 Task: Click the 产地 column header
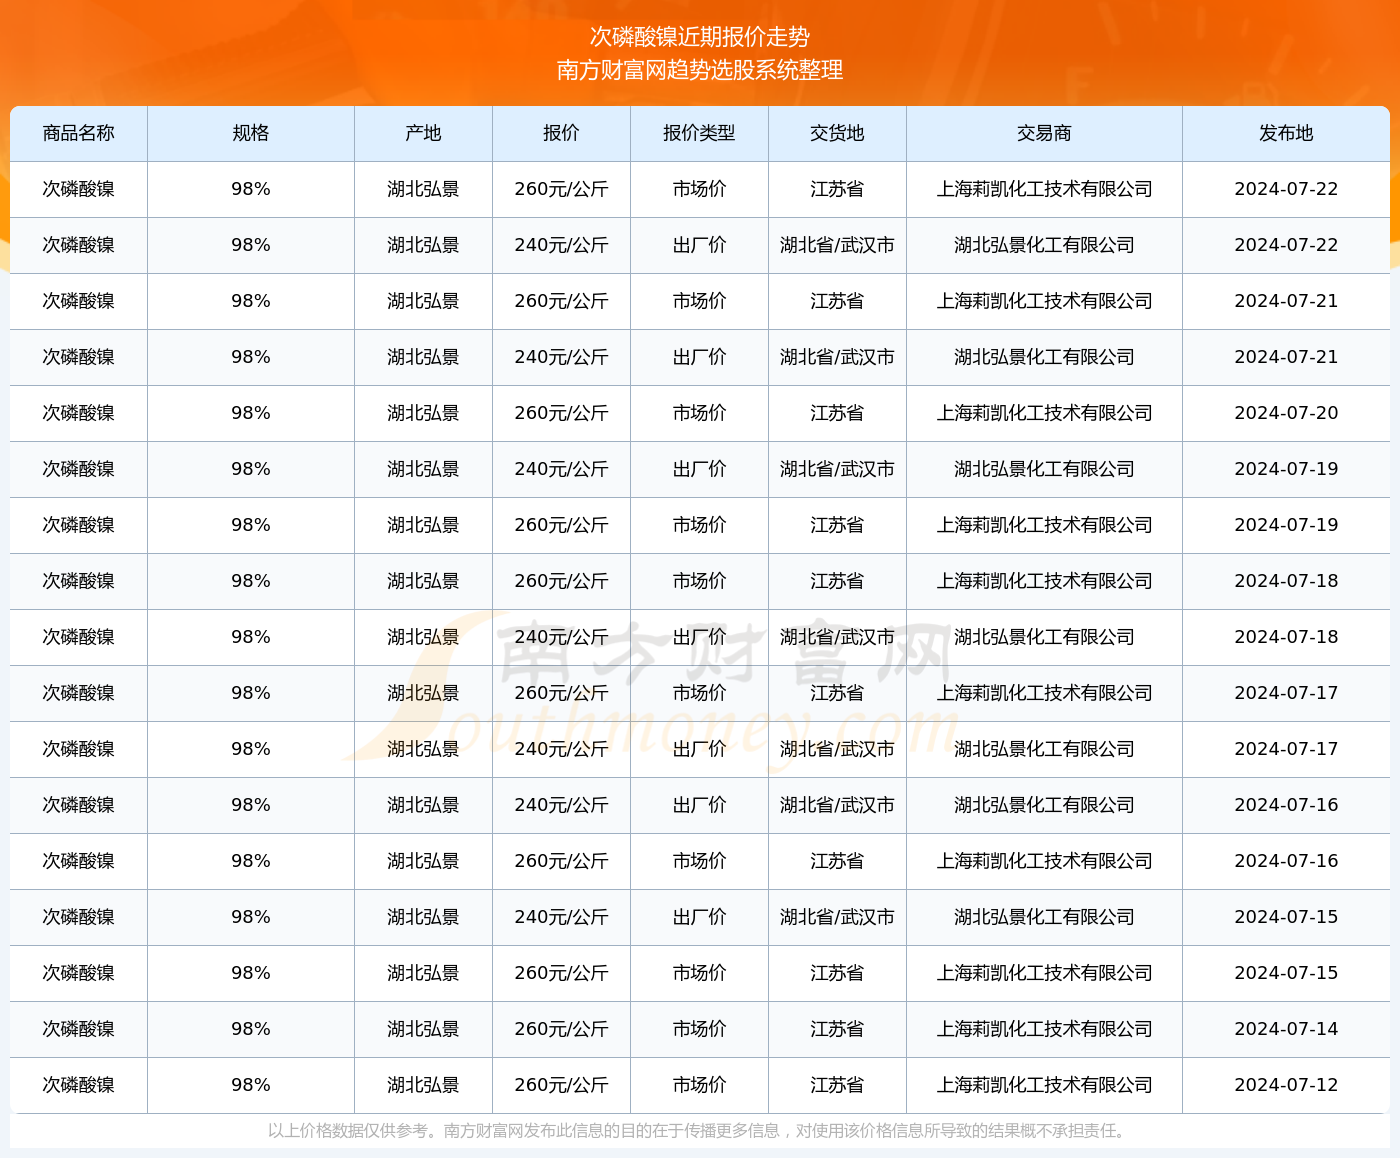pyautogui.click(x=423, y=133)
